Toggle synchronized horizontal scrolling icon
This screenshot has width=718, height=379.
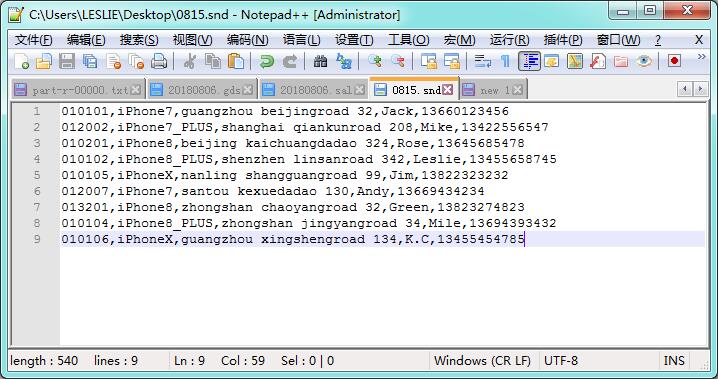pyautogui.click(x=451, y=61)
